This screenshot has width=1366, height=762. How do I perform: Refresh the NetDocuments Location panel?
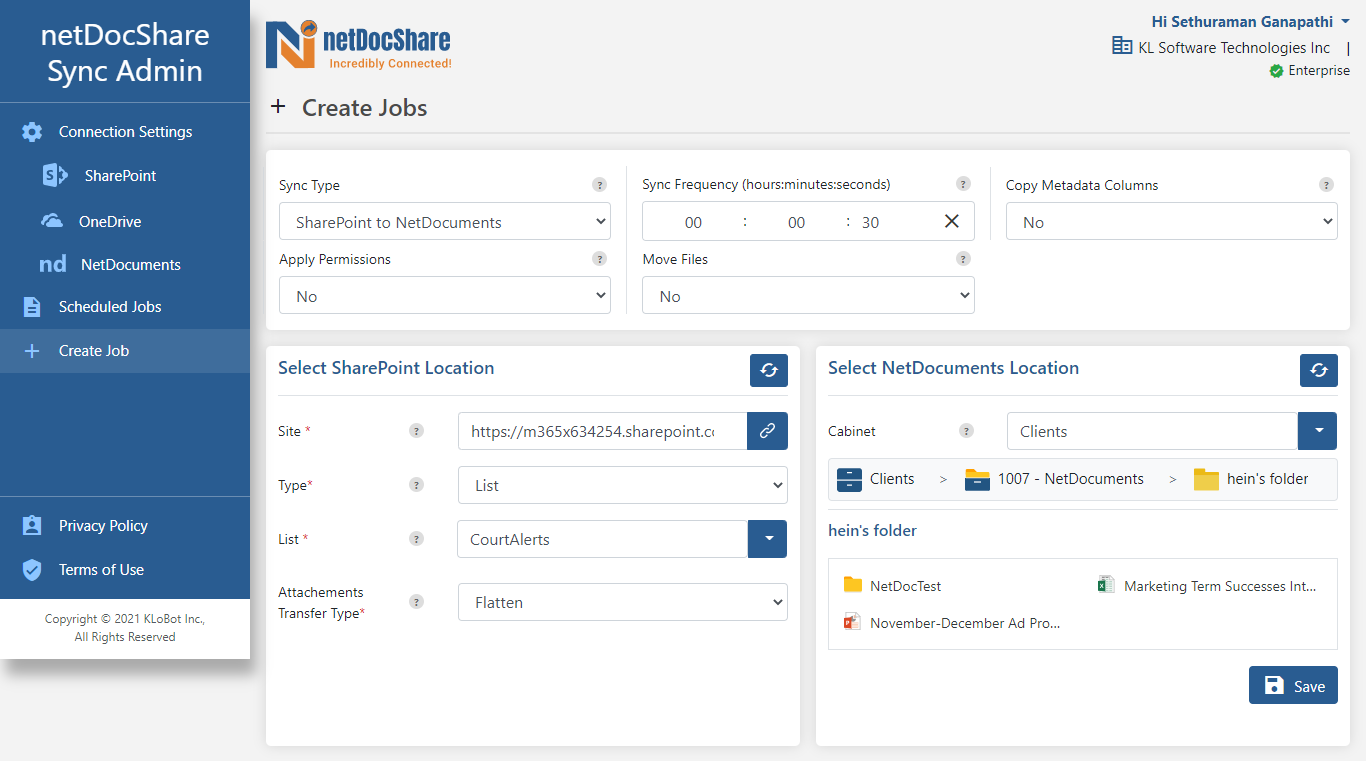pos(1319,370)
